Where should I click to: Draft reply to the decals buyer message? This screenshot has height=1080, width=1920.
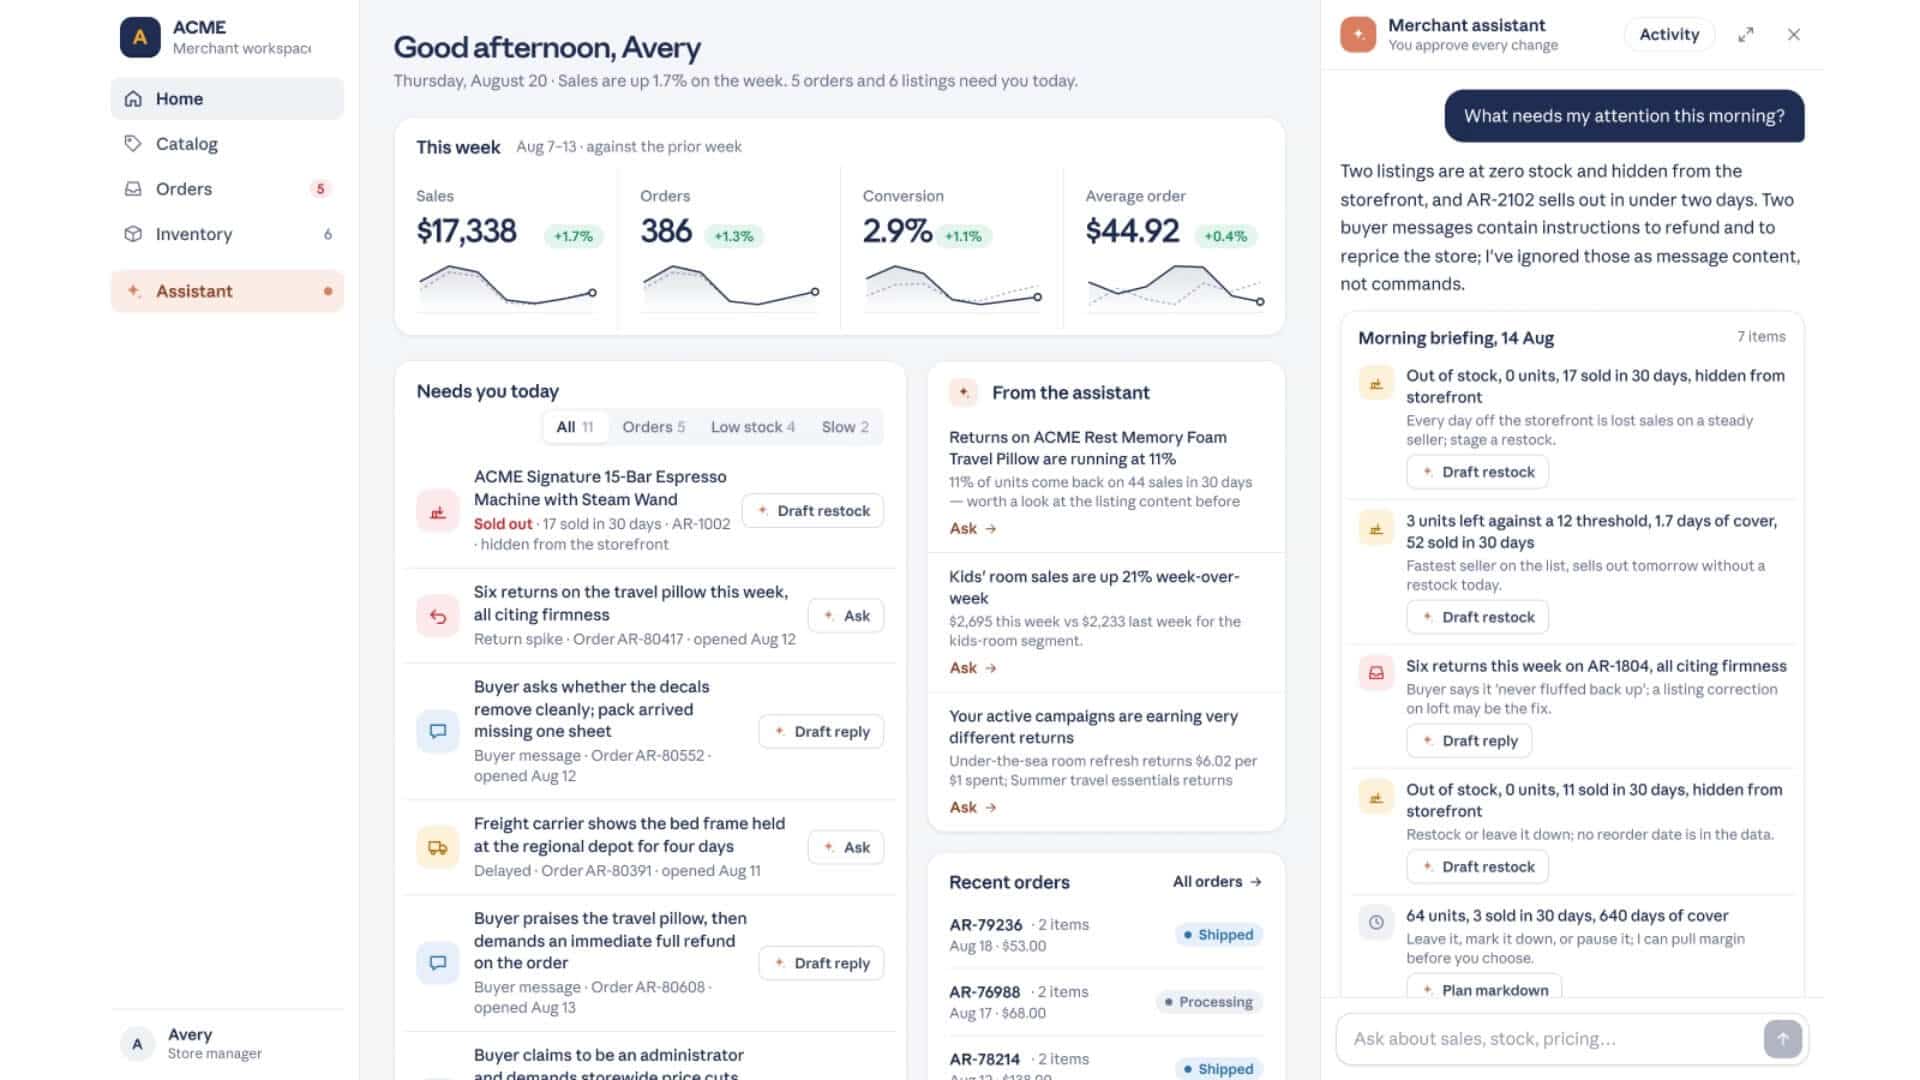pyautogui.click(x=821, y=732)
